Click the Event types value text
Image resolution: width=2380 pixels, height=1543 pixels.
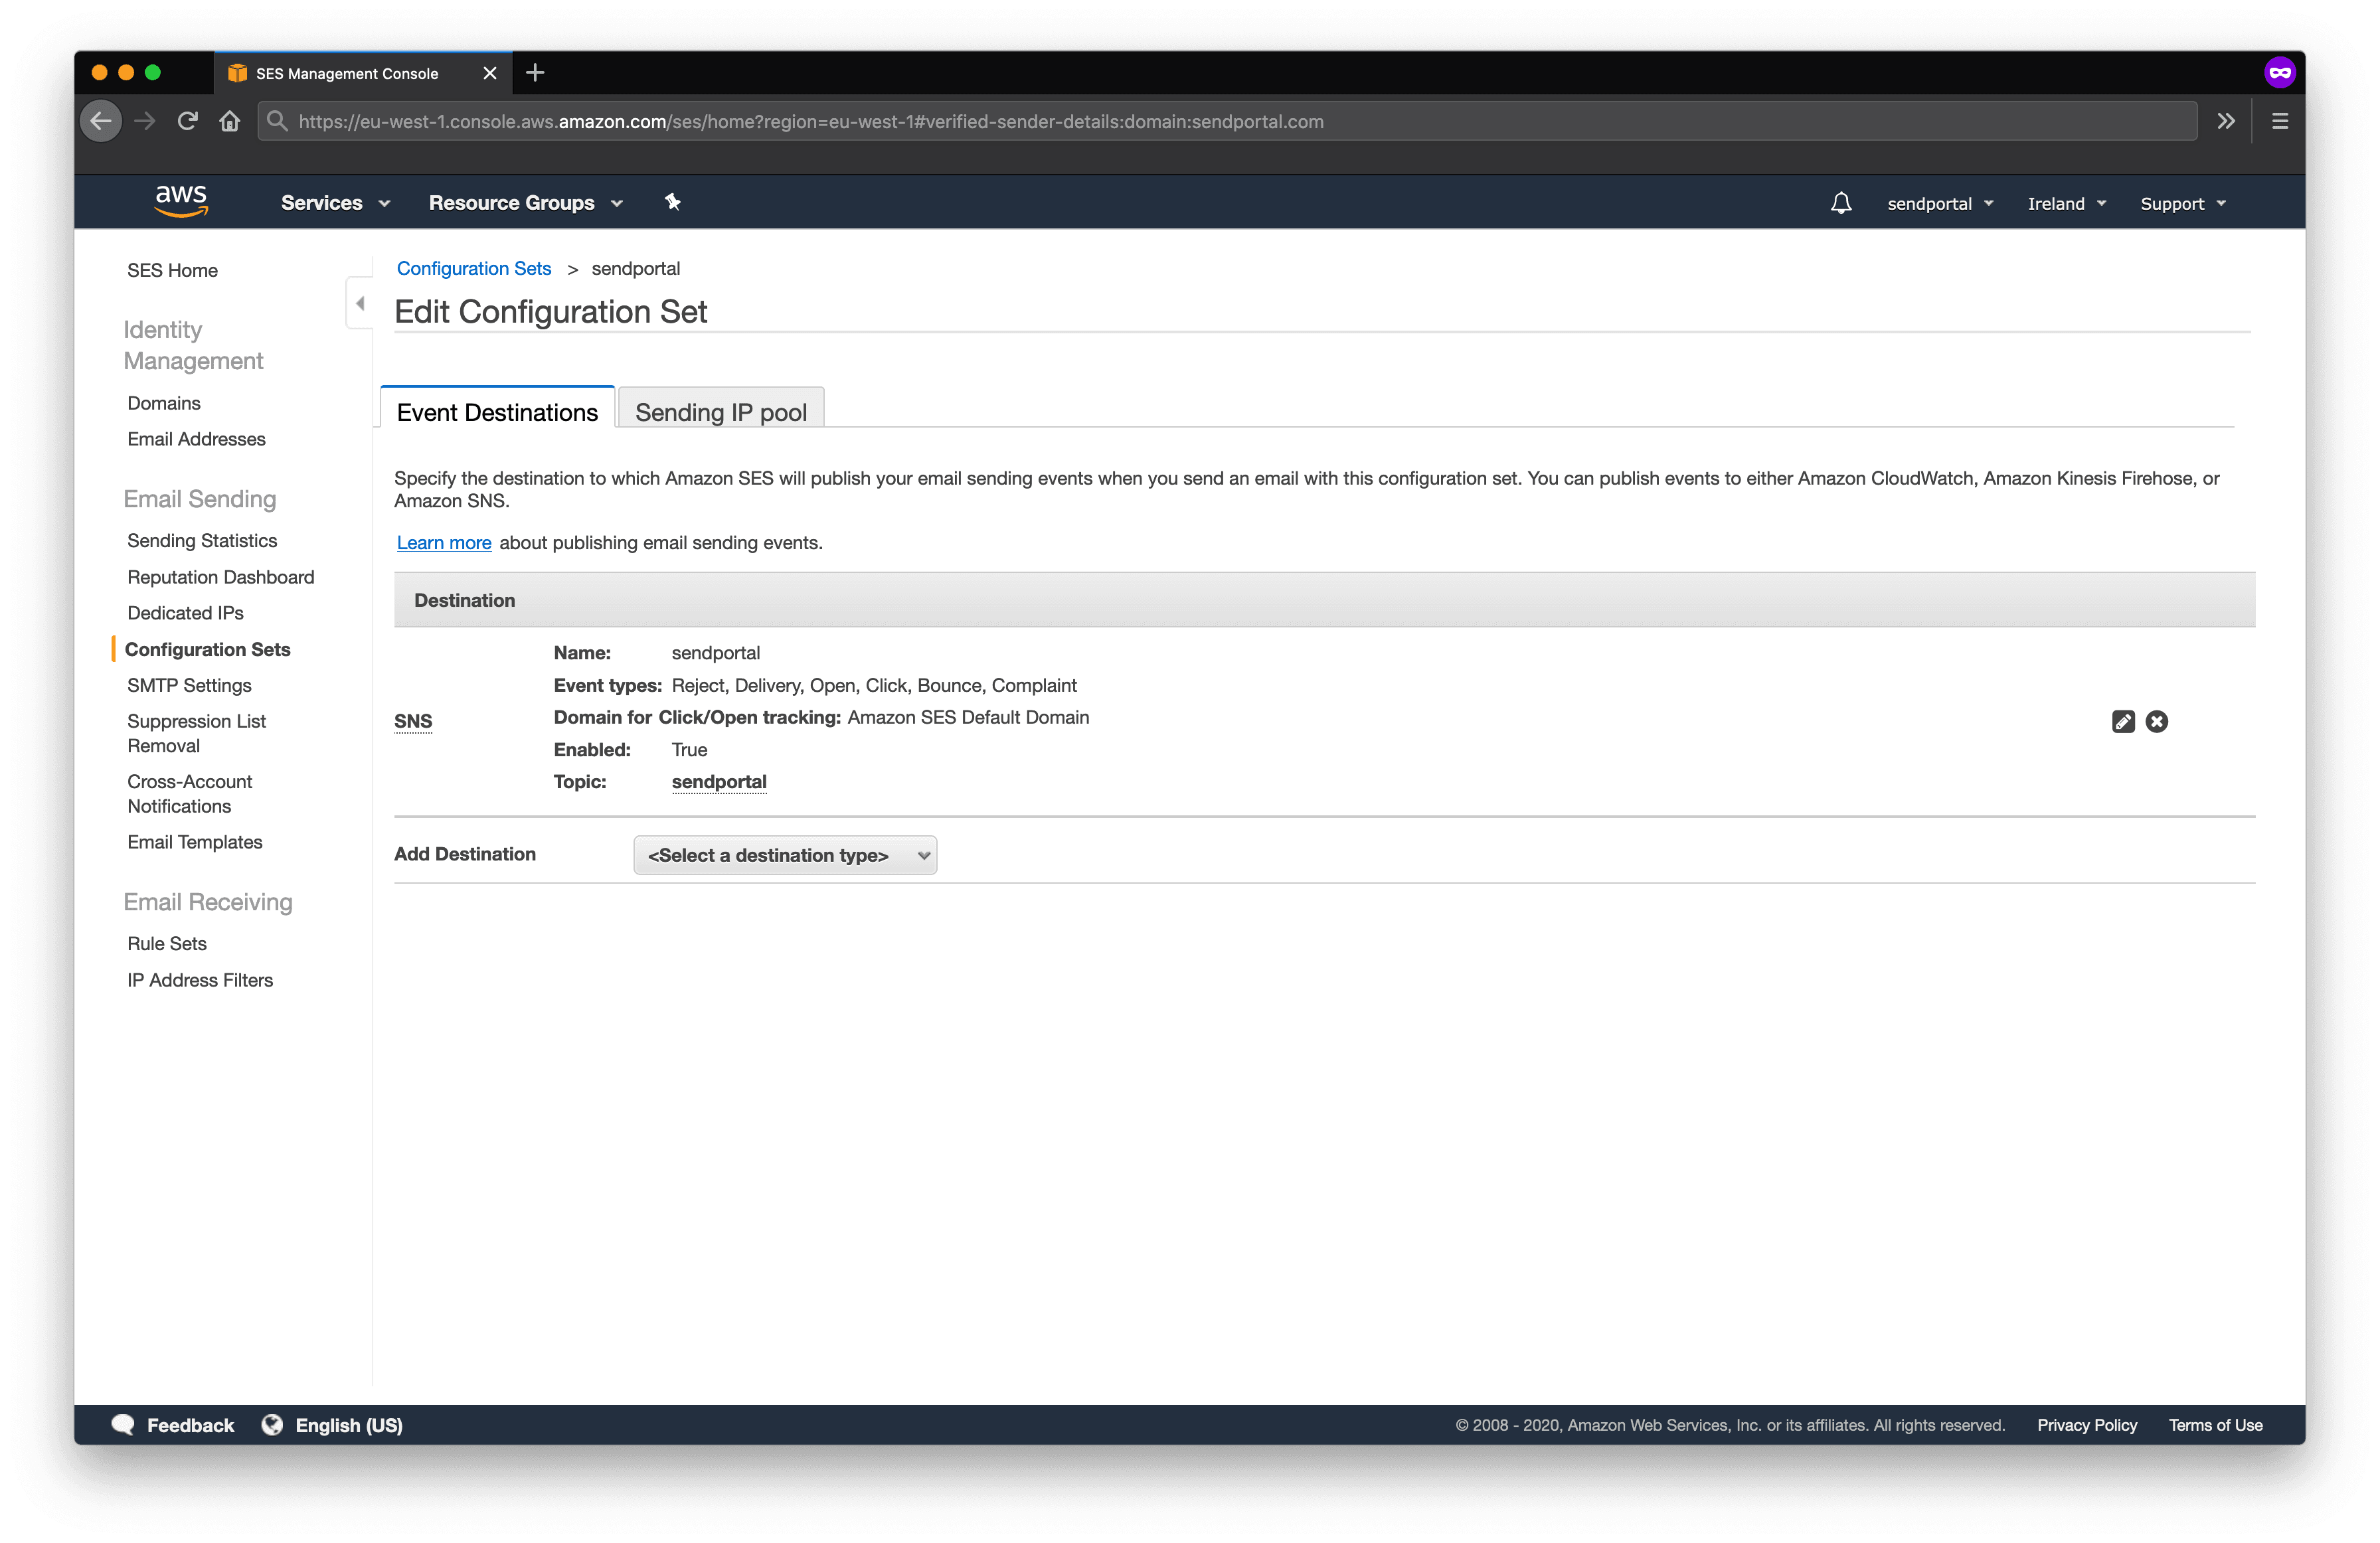point(874,685)
